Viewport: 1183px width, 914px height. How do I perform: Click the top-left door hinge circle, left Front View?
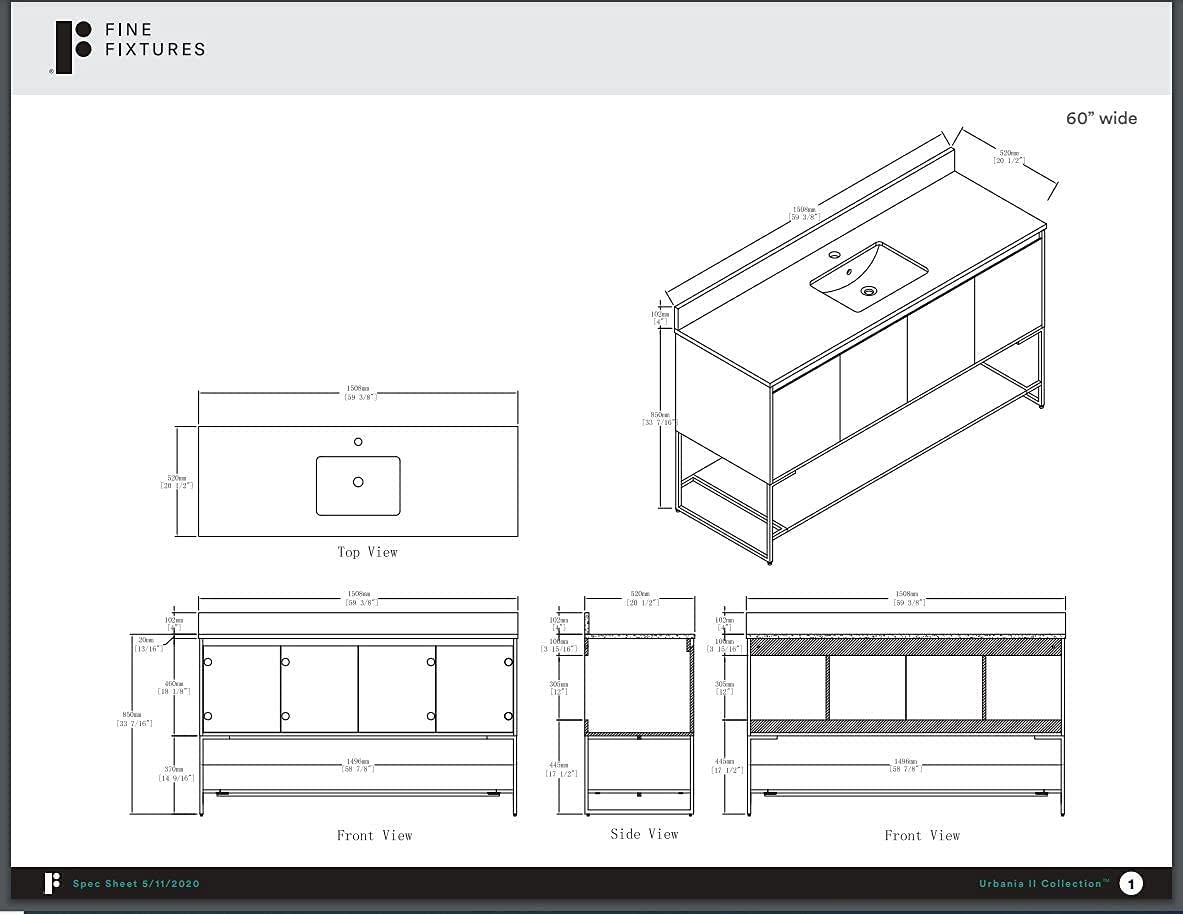[x=208, y=662]
